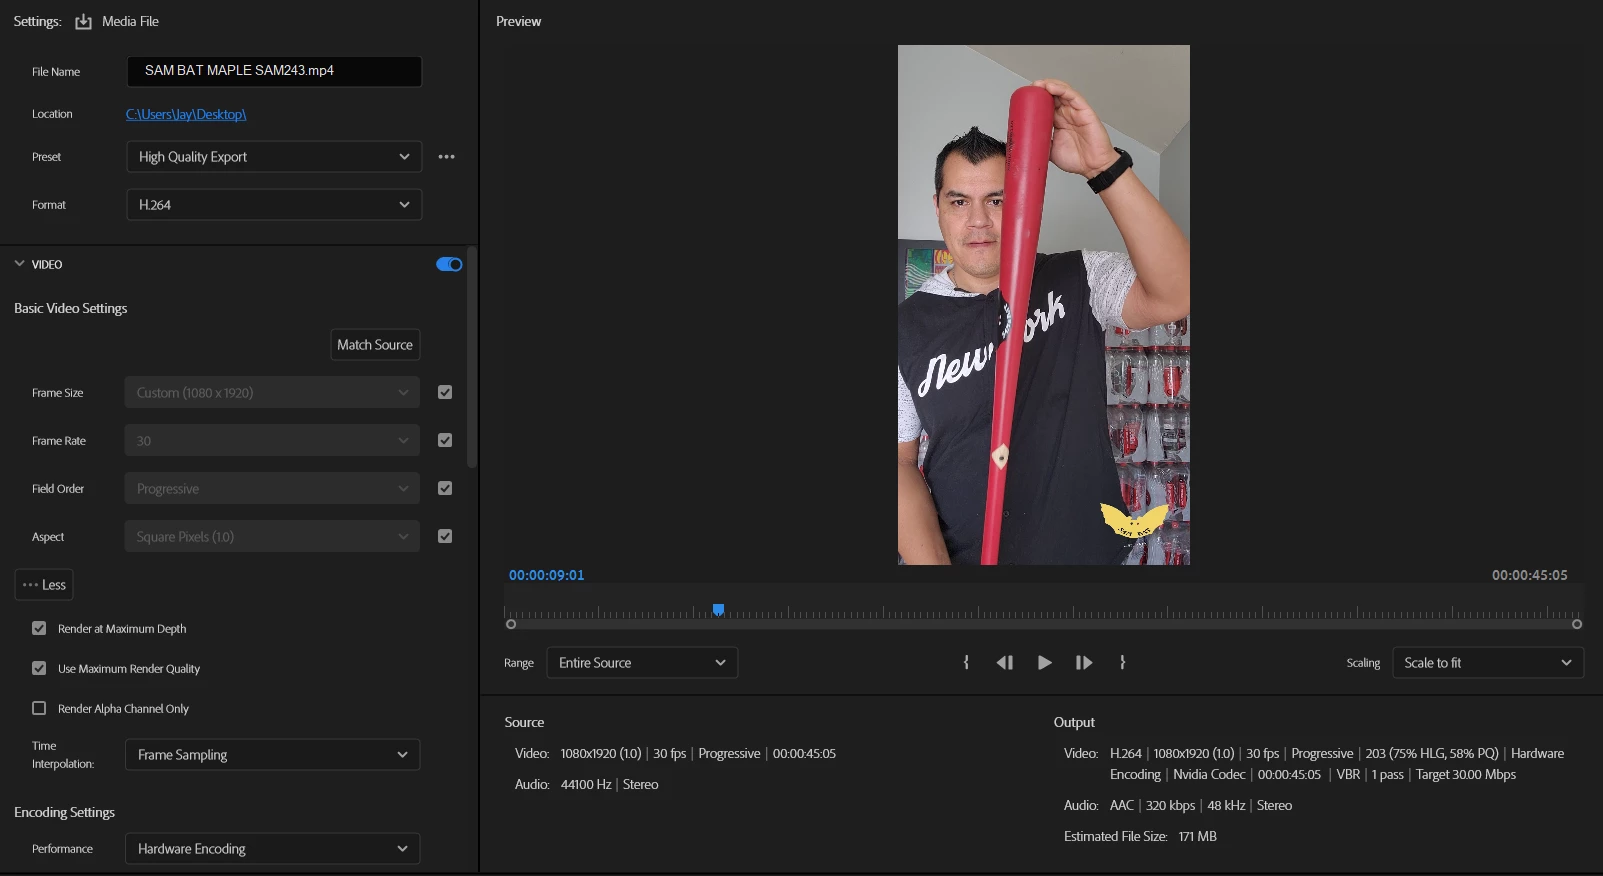Uncheck the Aspect match source checkbox

tap(445, 537)
